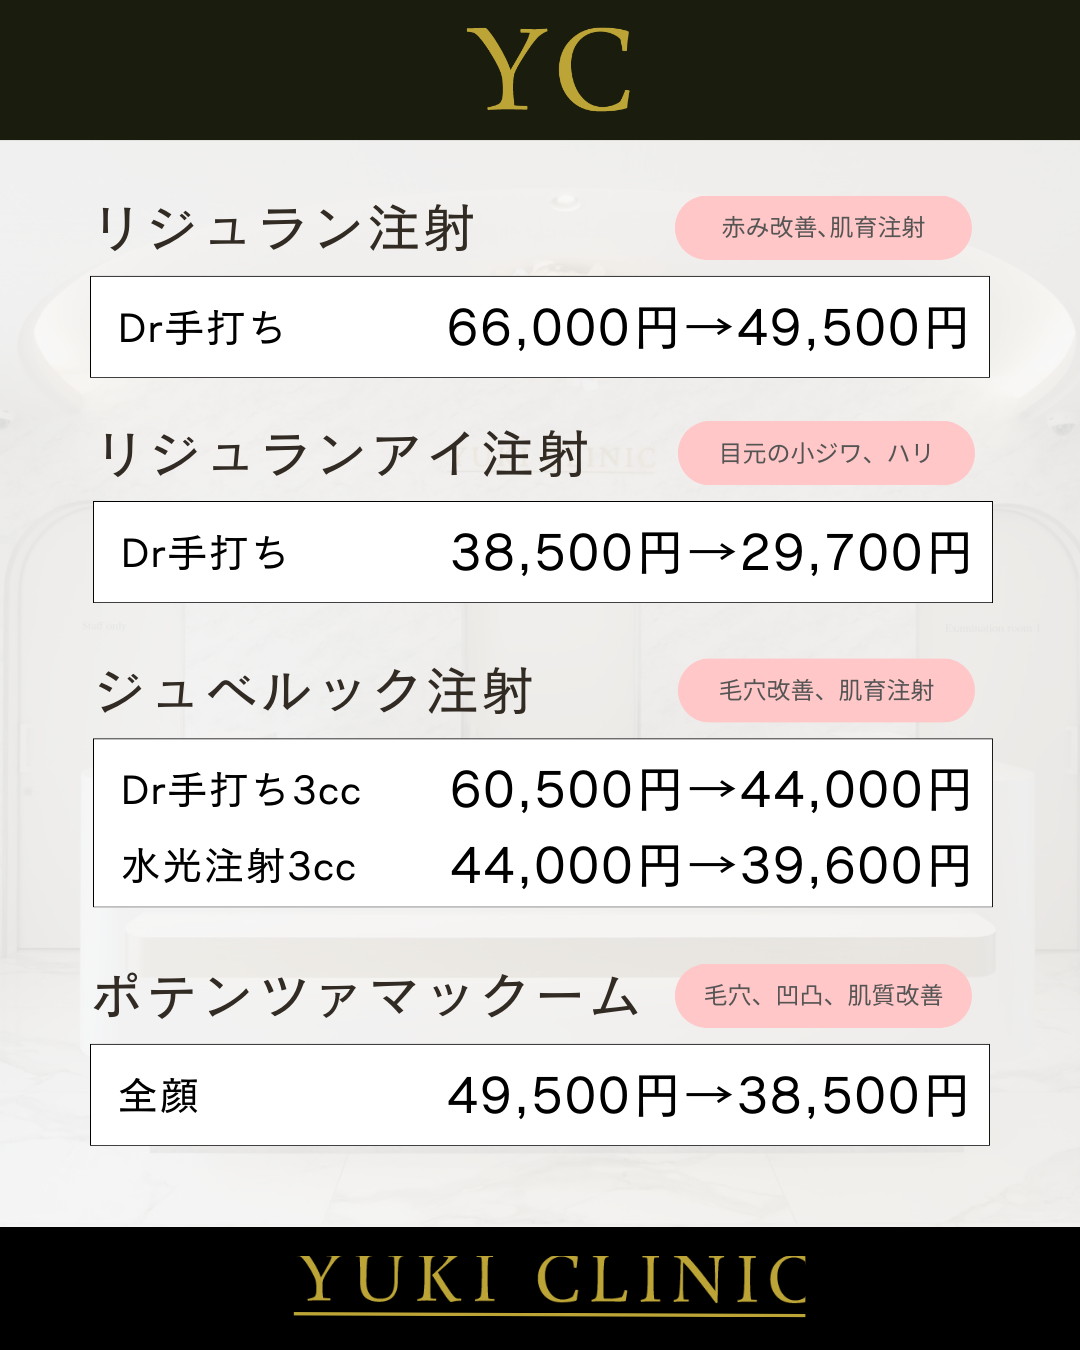Click the リジュラン注射 heading
Image resolution: width=1080 pixels, height=1350 pixels.
pos(284,228)
